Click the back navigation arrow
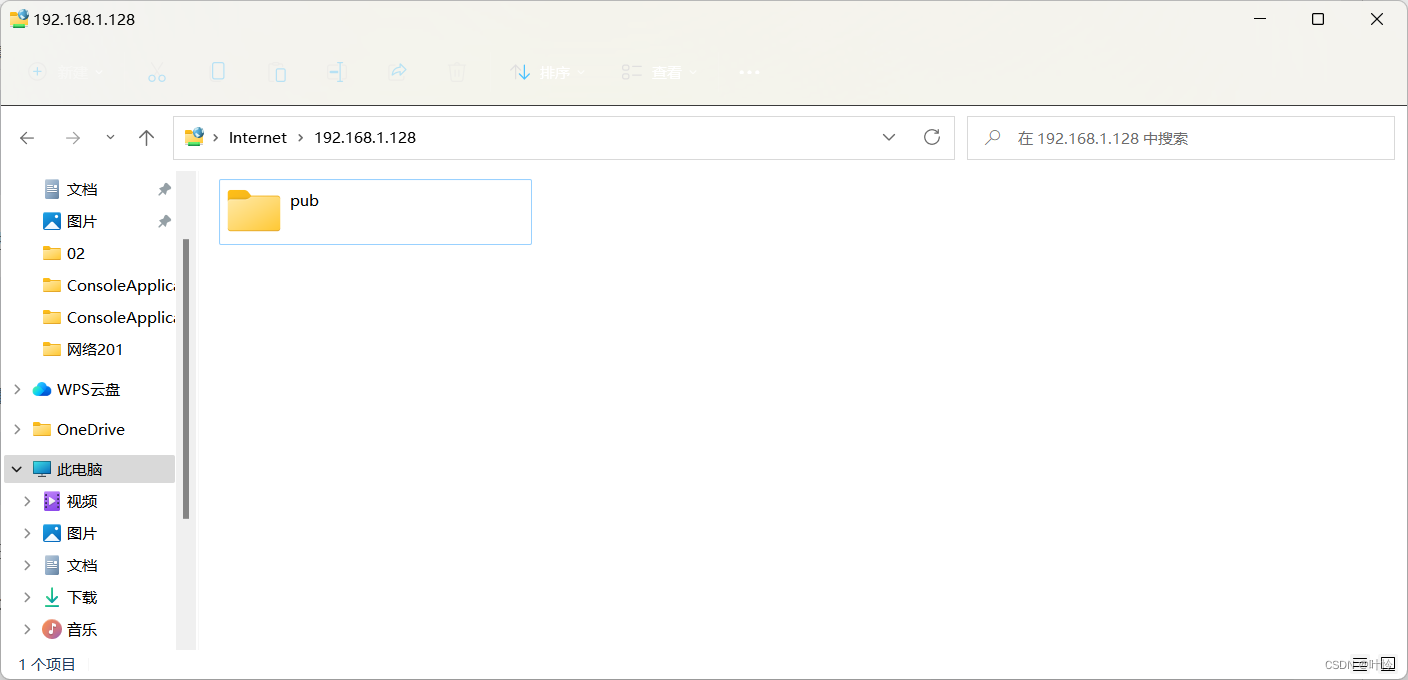 [27, 137]
